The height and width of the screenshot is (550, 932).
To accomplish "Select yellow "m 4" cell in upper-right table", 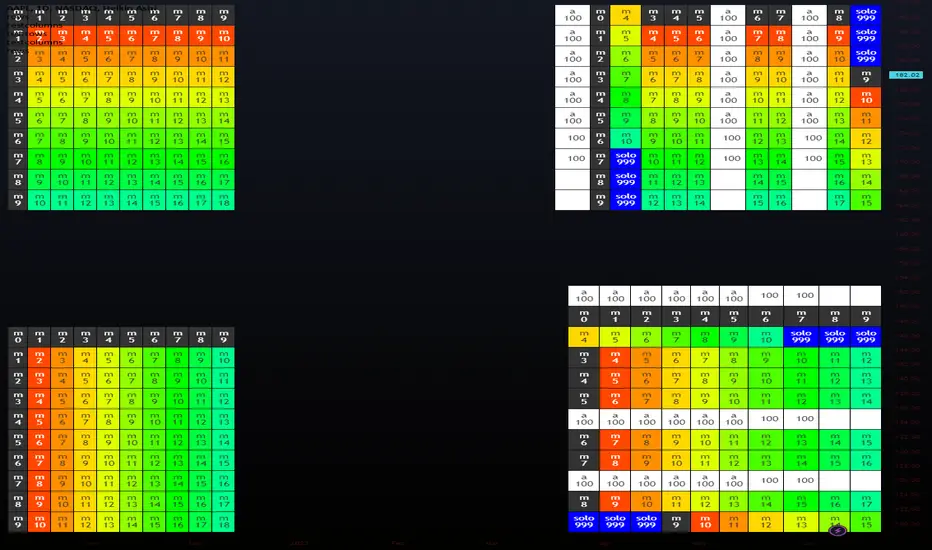I will tap(625, 15).
